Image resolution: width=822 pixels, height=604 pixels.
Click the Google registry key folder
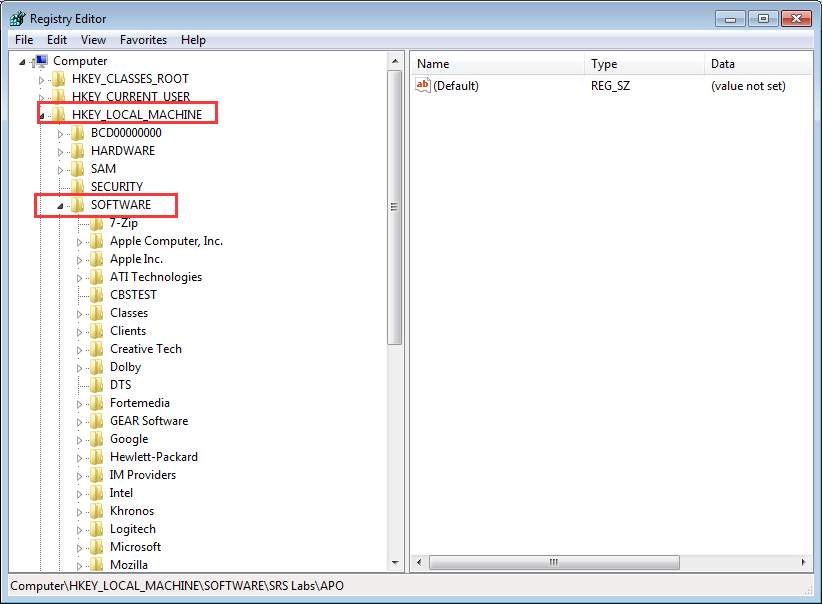pos(129,439)
